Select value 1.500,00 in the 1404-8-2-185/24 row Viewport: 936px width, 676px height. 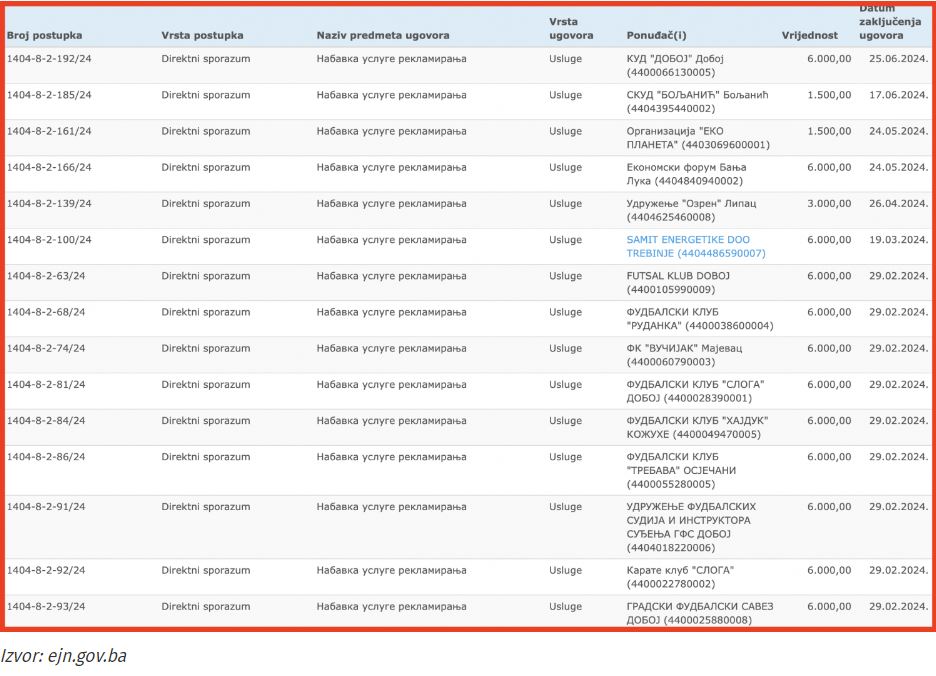coord(829,95)
